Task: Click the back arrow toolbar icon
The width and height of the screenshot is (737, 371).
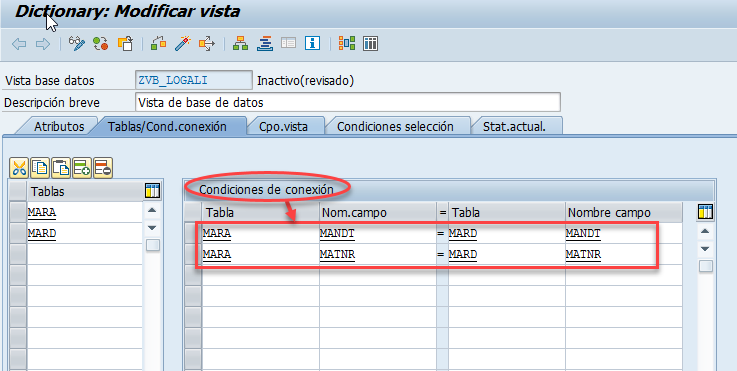Action: [19, 44]
